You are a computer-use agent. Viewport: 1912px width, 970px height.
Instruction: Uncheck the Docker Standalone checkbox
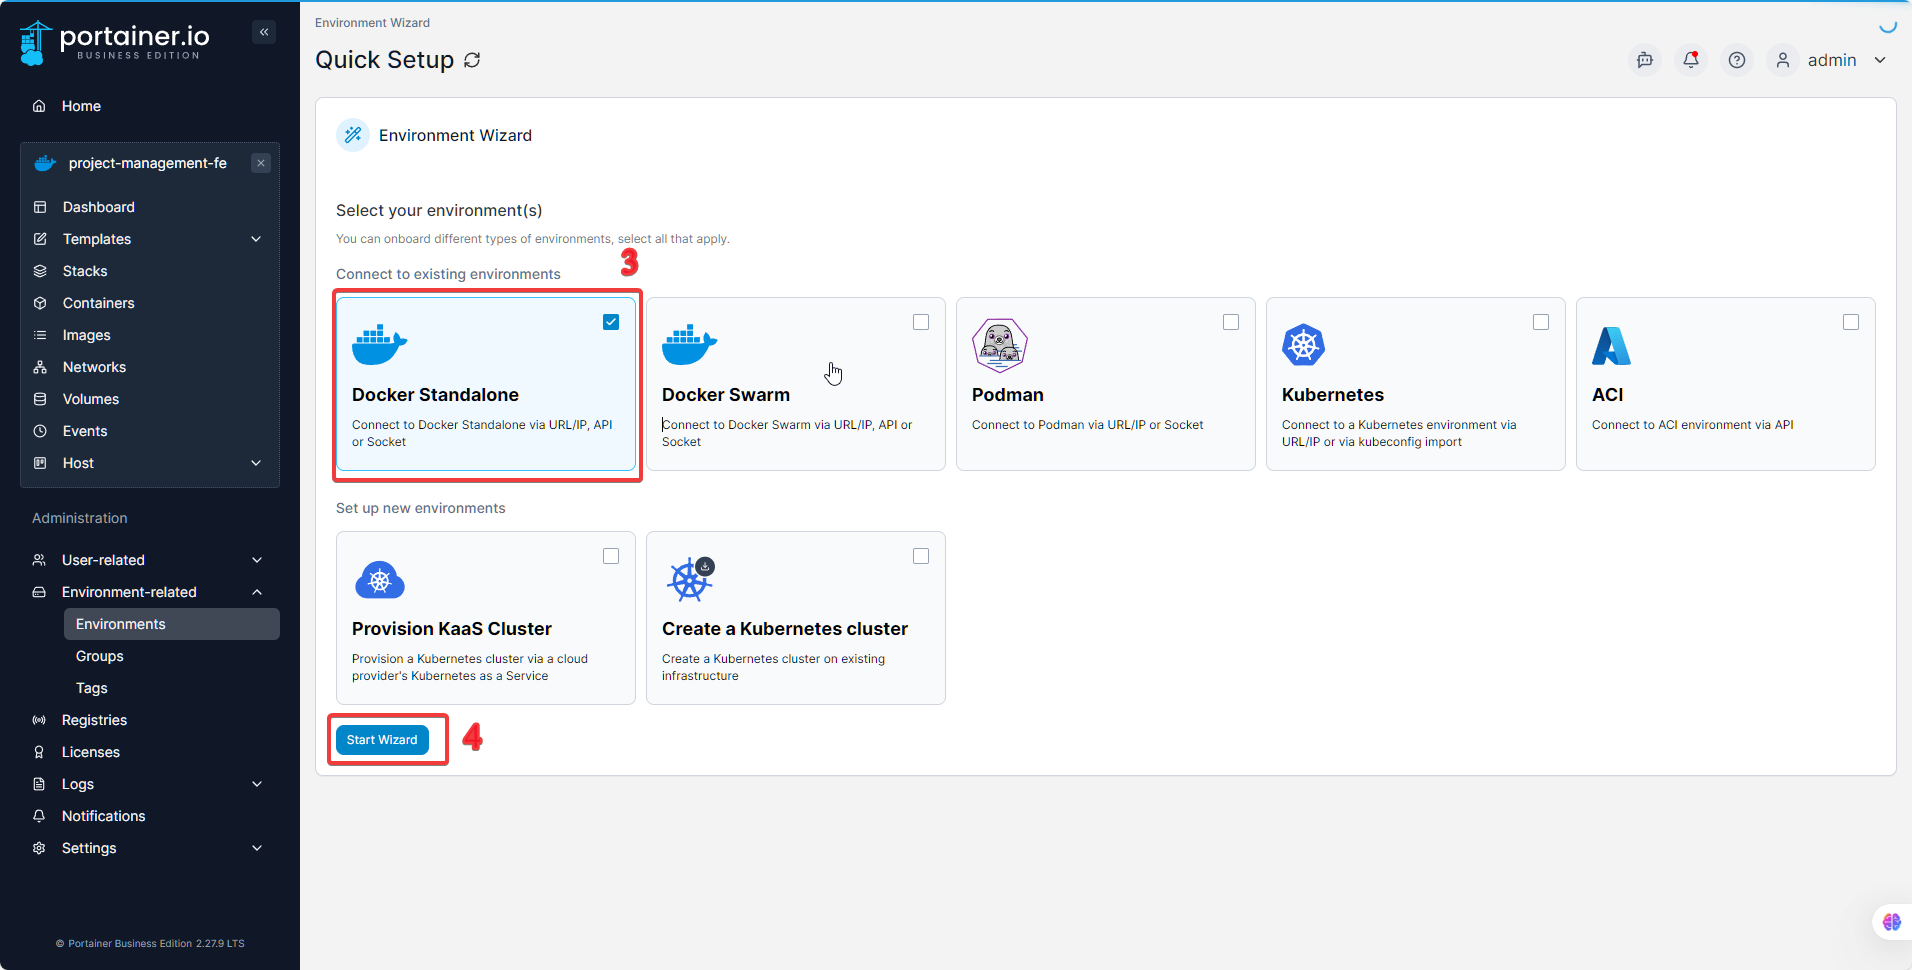click(611, 322)
